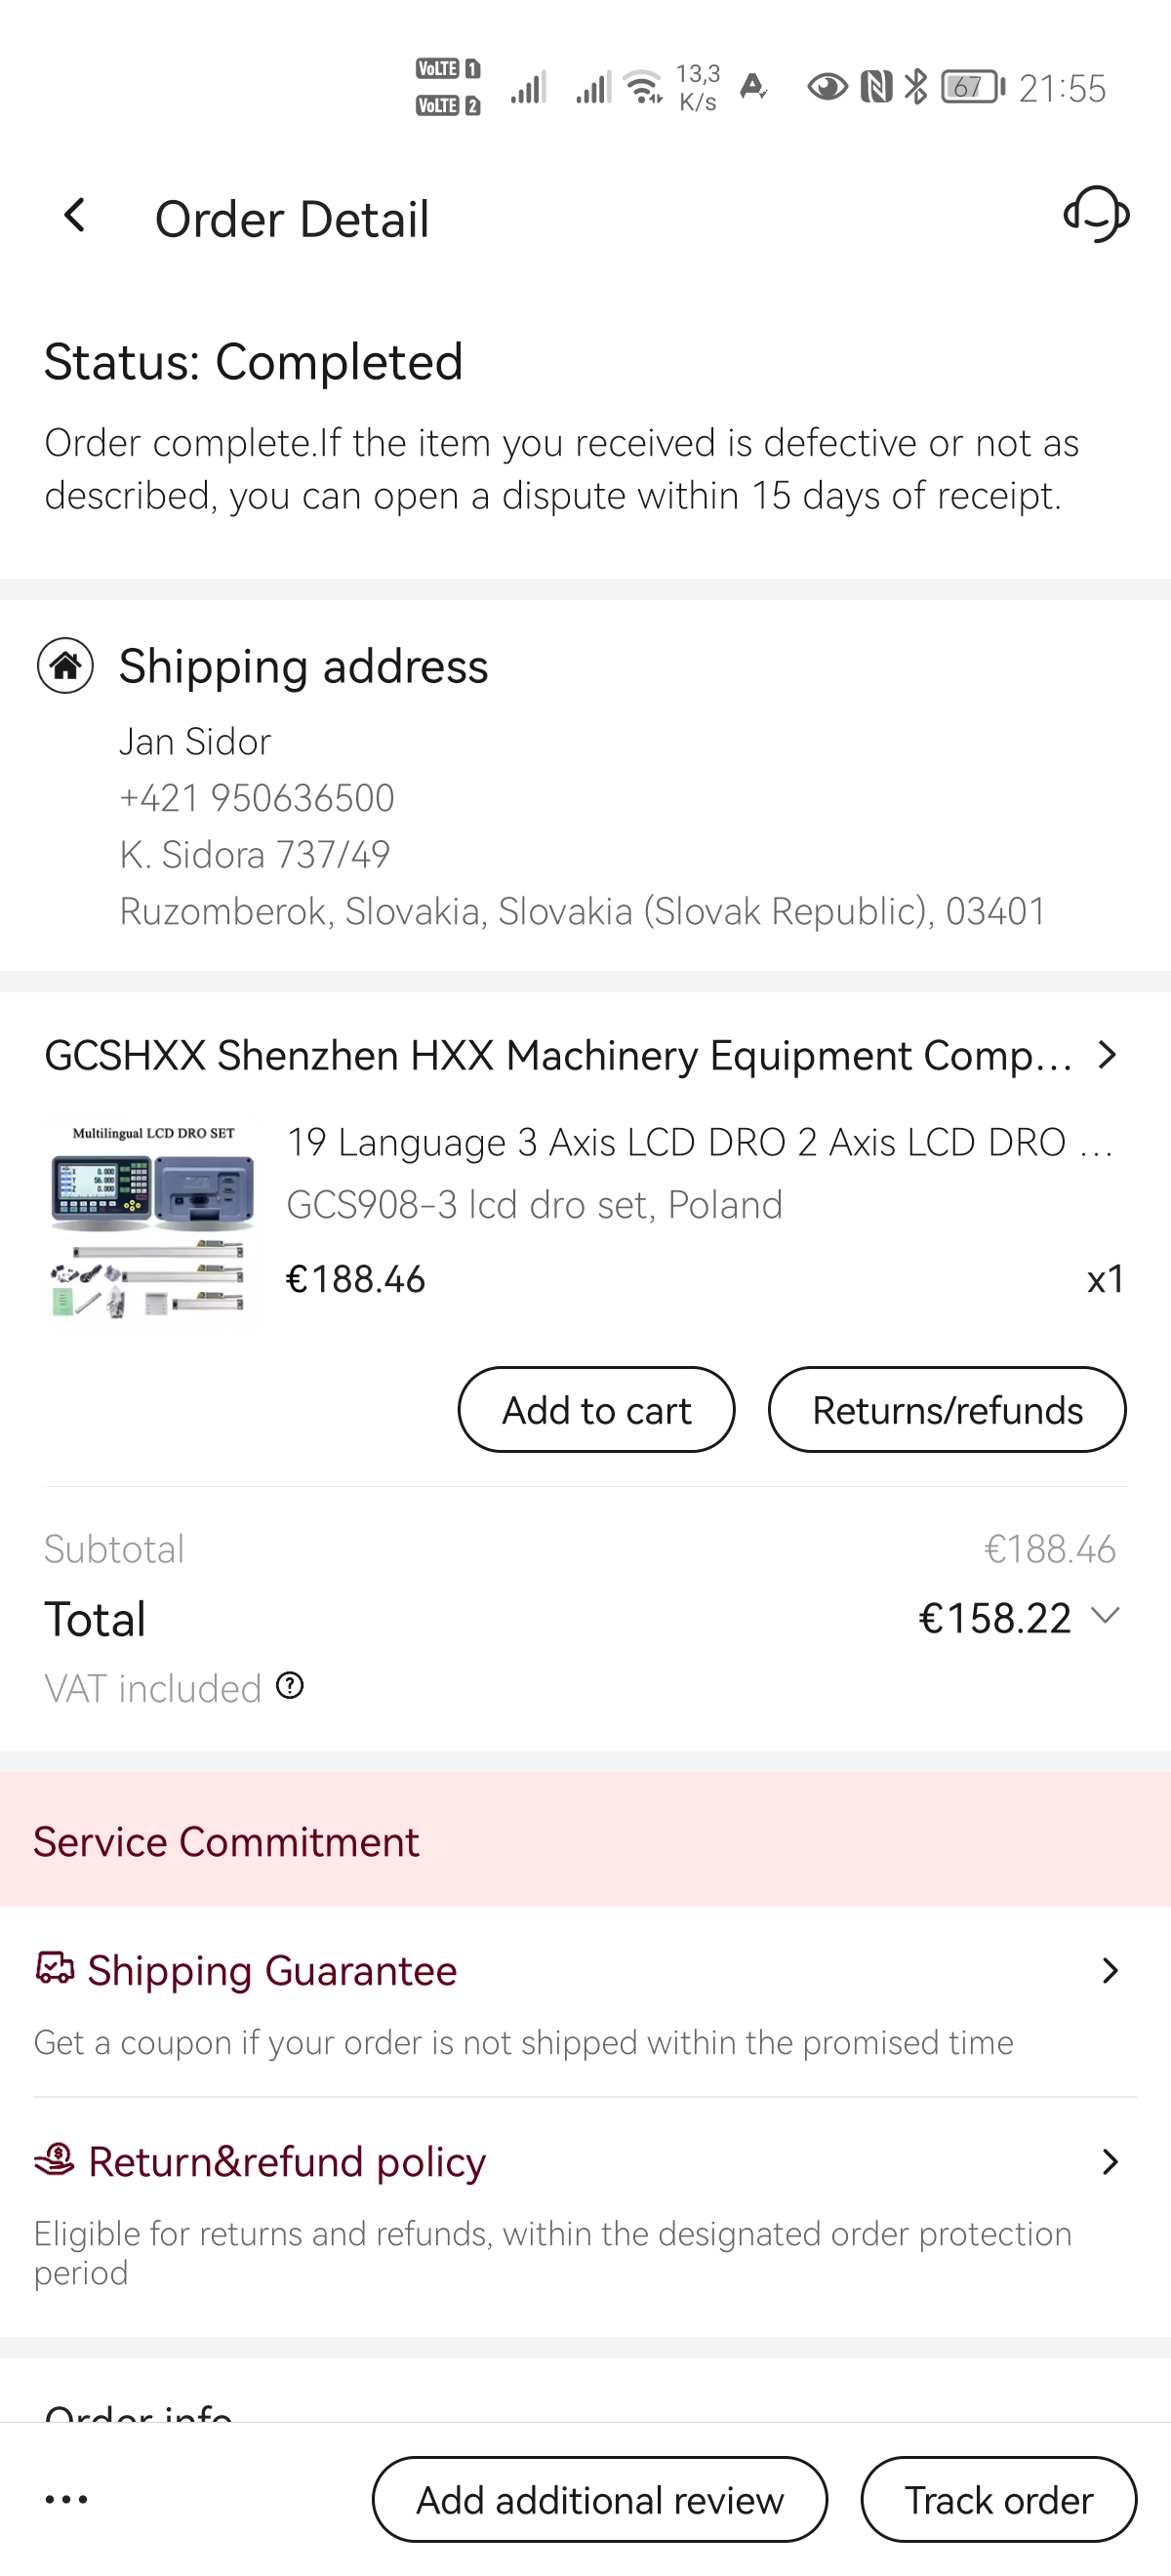Expand Shipping Guarantee details arrow
Viewport: 1171px width, 2576px height.
[x=1109, y=1970]
